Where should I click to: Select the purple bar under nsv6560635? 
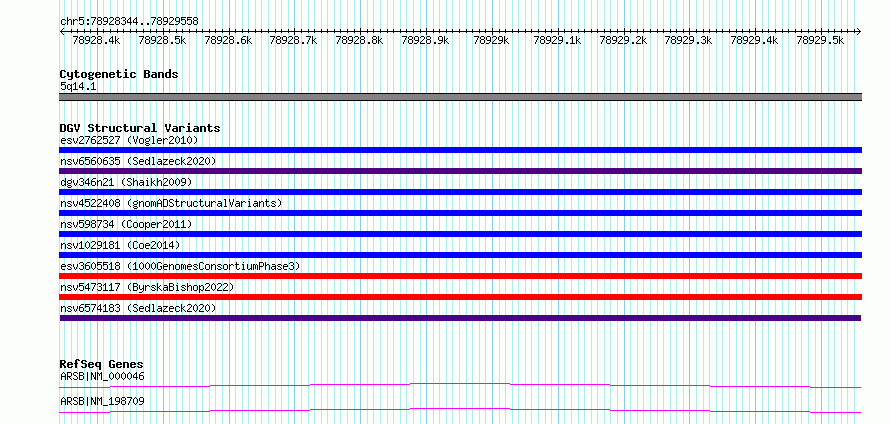pos(460,171)
